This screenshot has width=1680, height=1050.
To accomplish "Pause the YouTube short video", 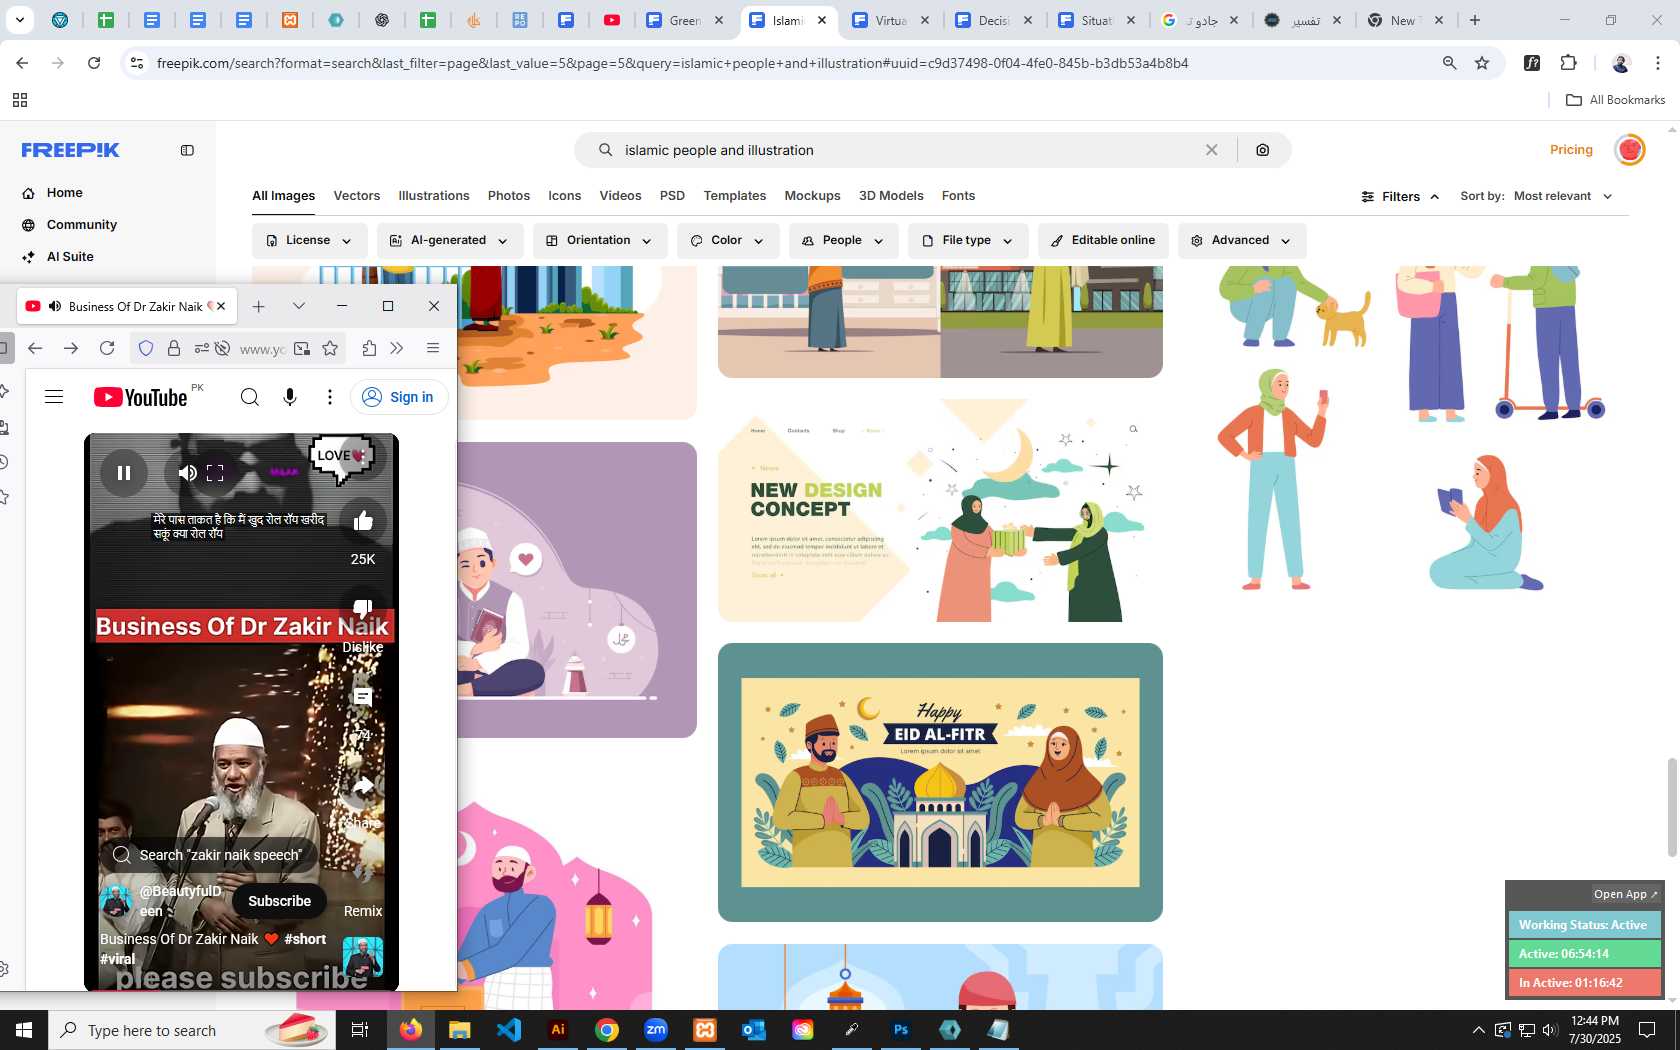I will pos(124,473).
